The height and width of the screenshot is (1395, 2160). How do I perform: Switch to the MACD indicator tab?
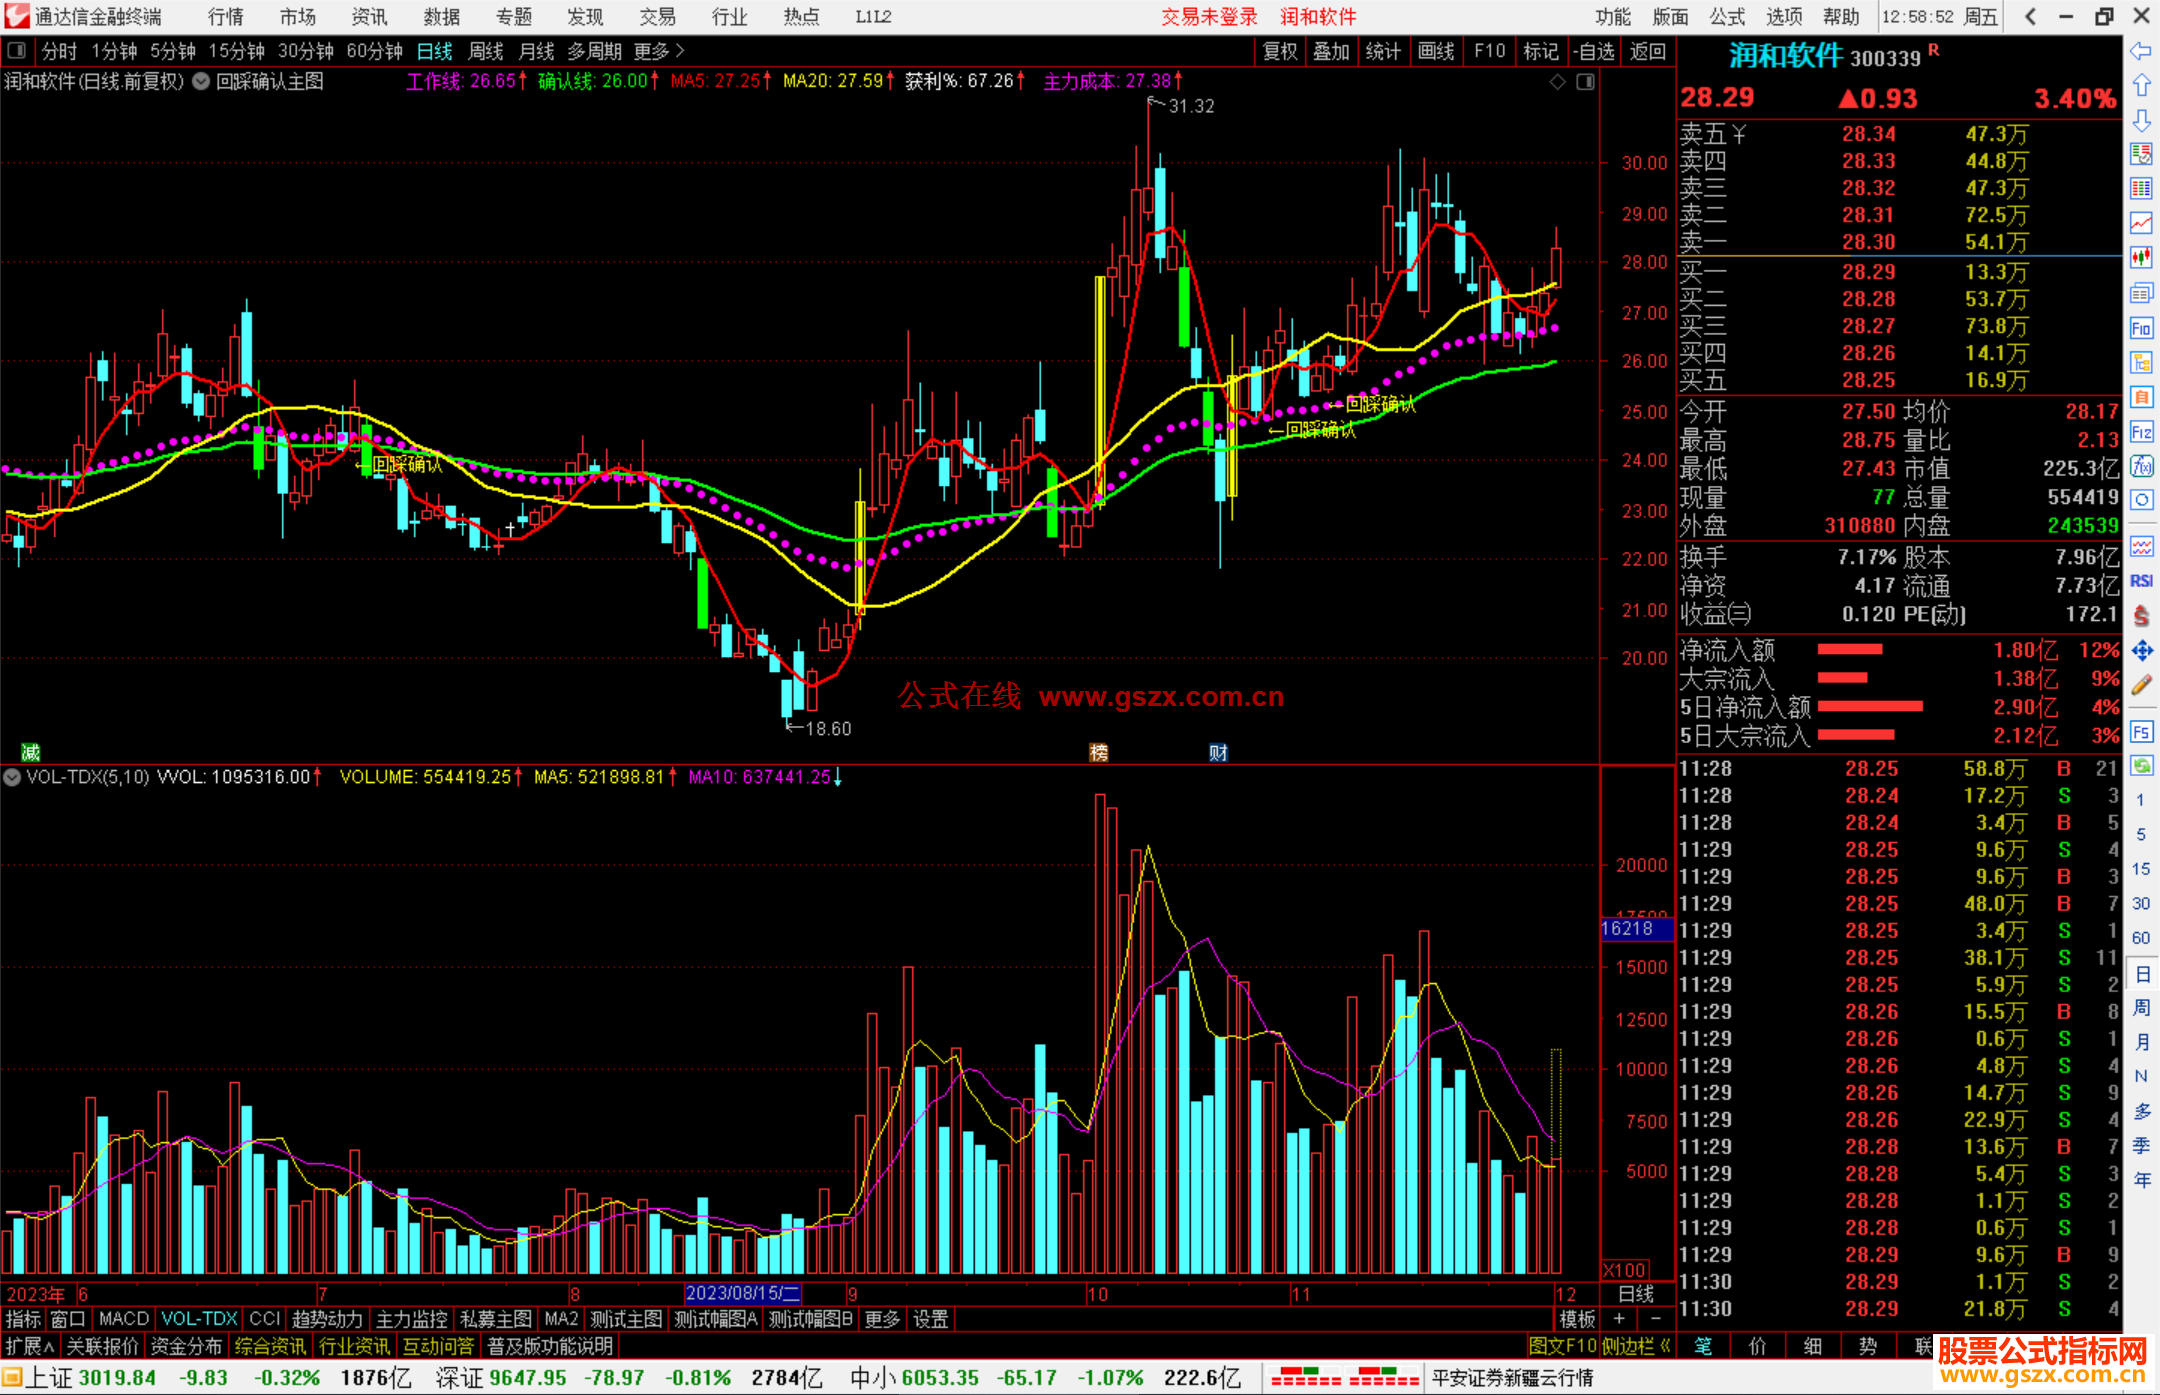click(123, 1319)
